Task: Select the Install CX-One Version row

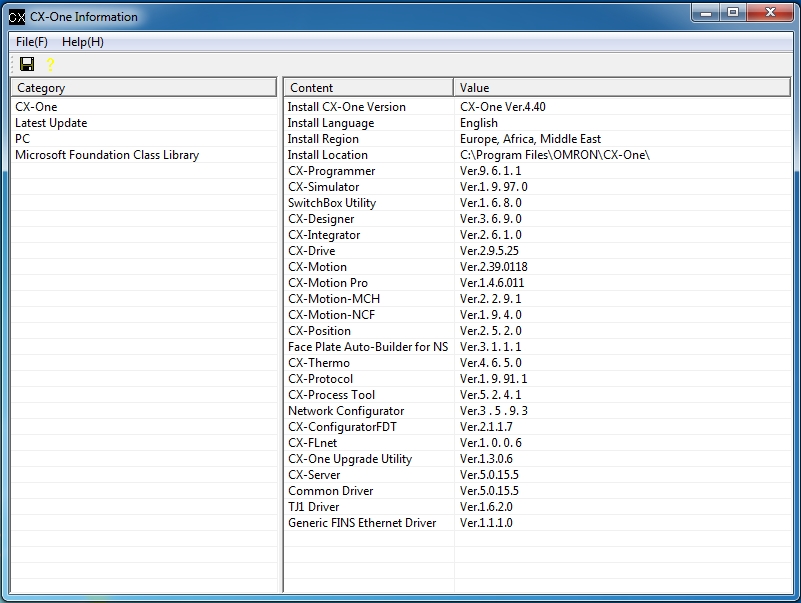Action: 537,107
